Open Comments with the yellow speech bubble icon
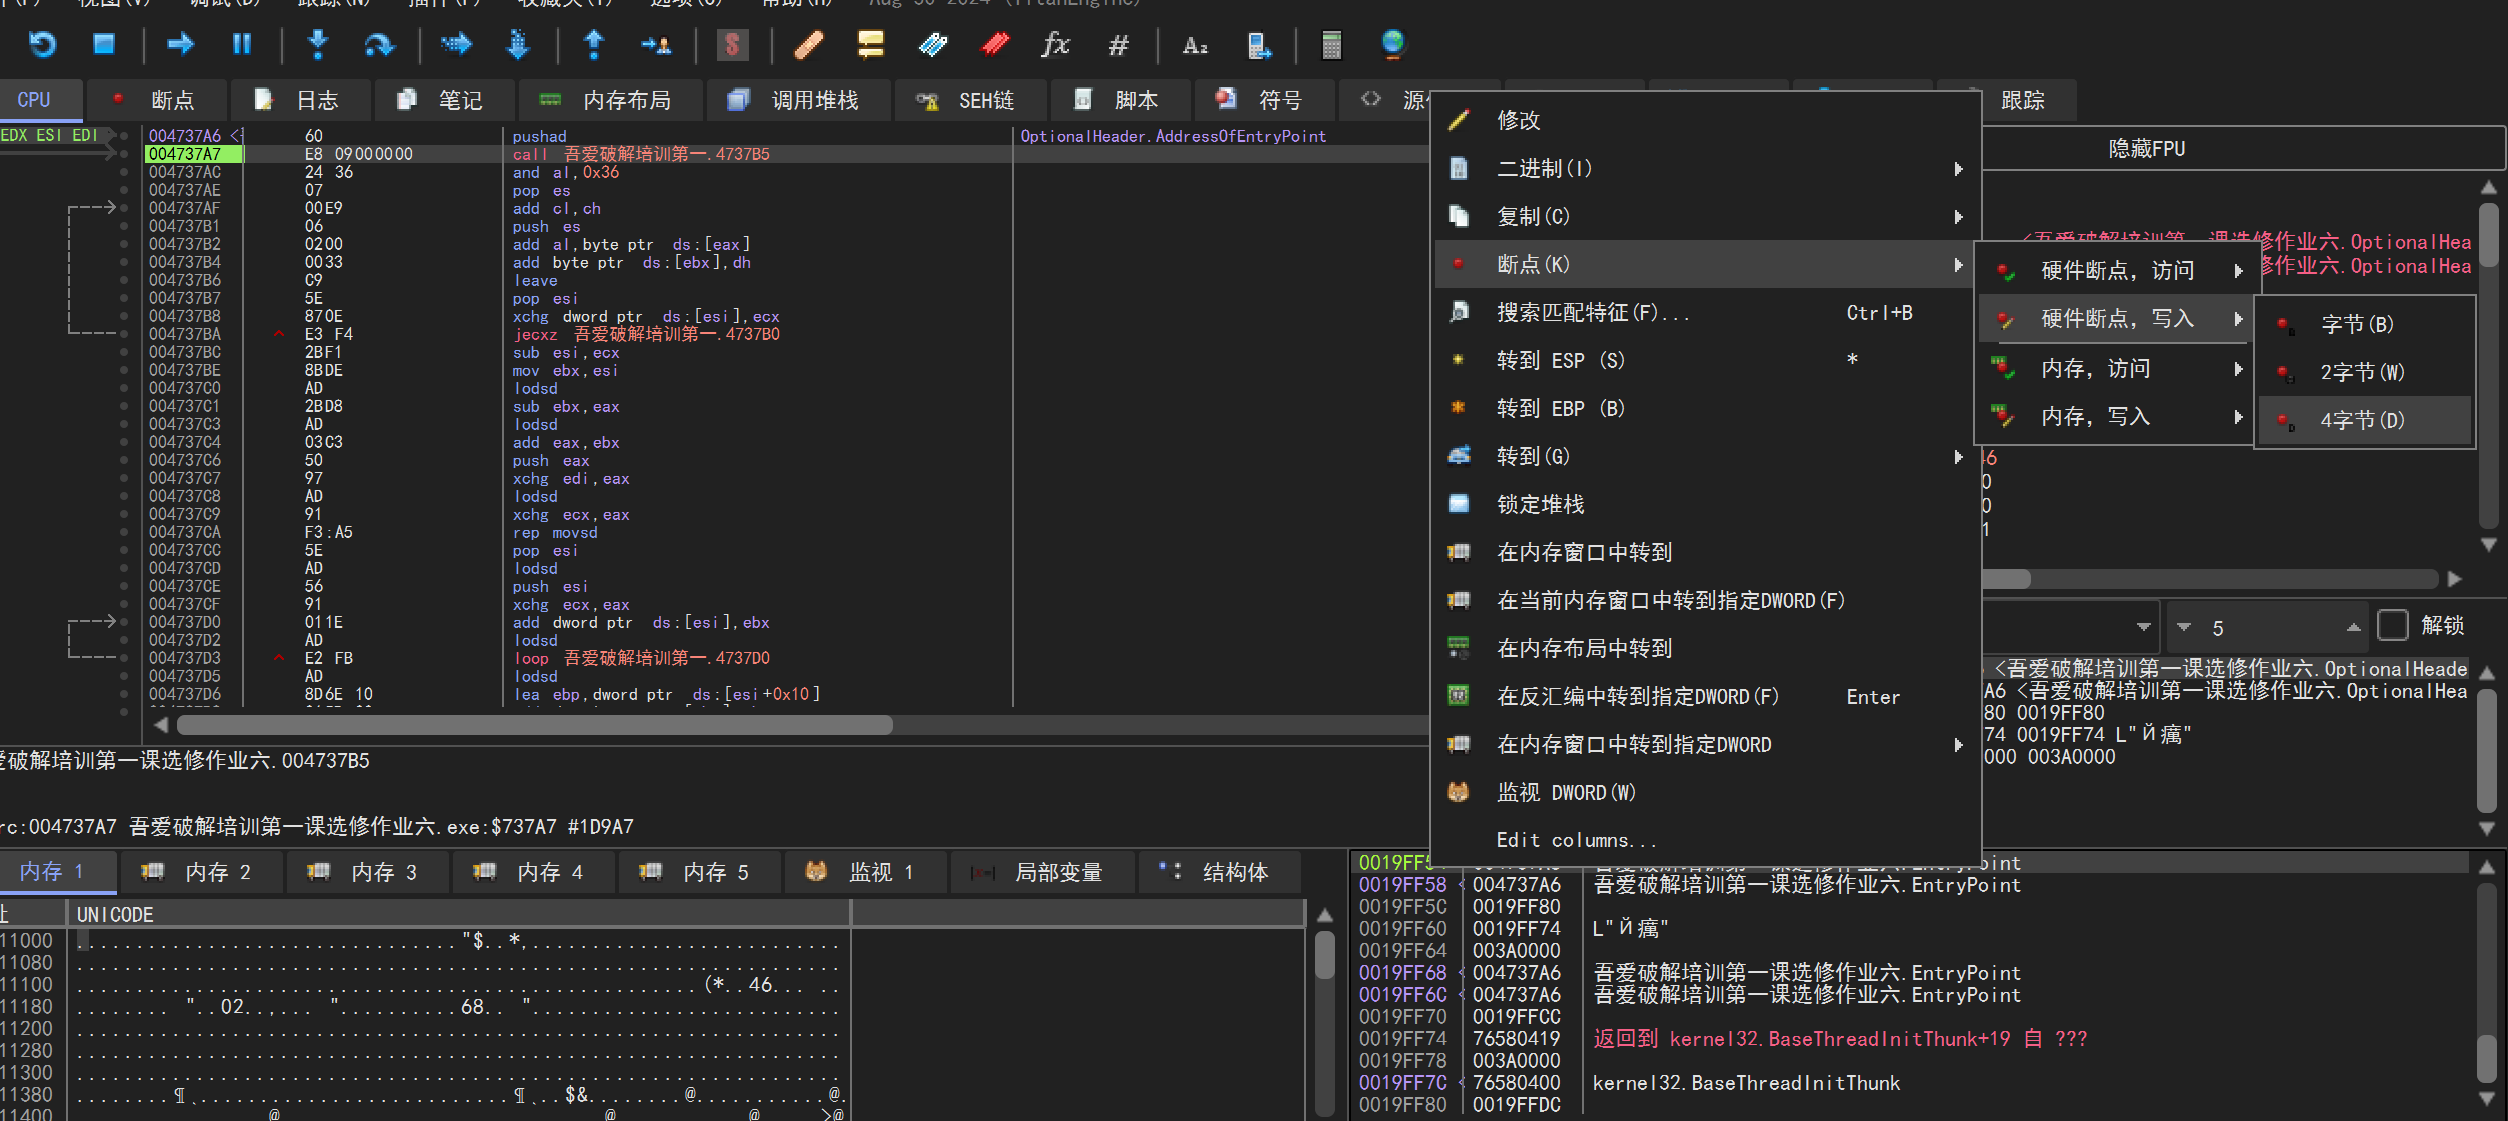The image size is (2508, 1121). click(x=871, y=44)
